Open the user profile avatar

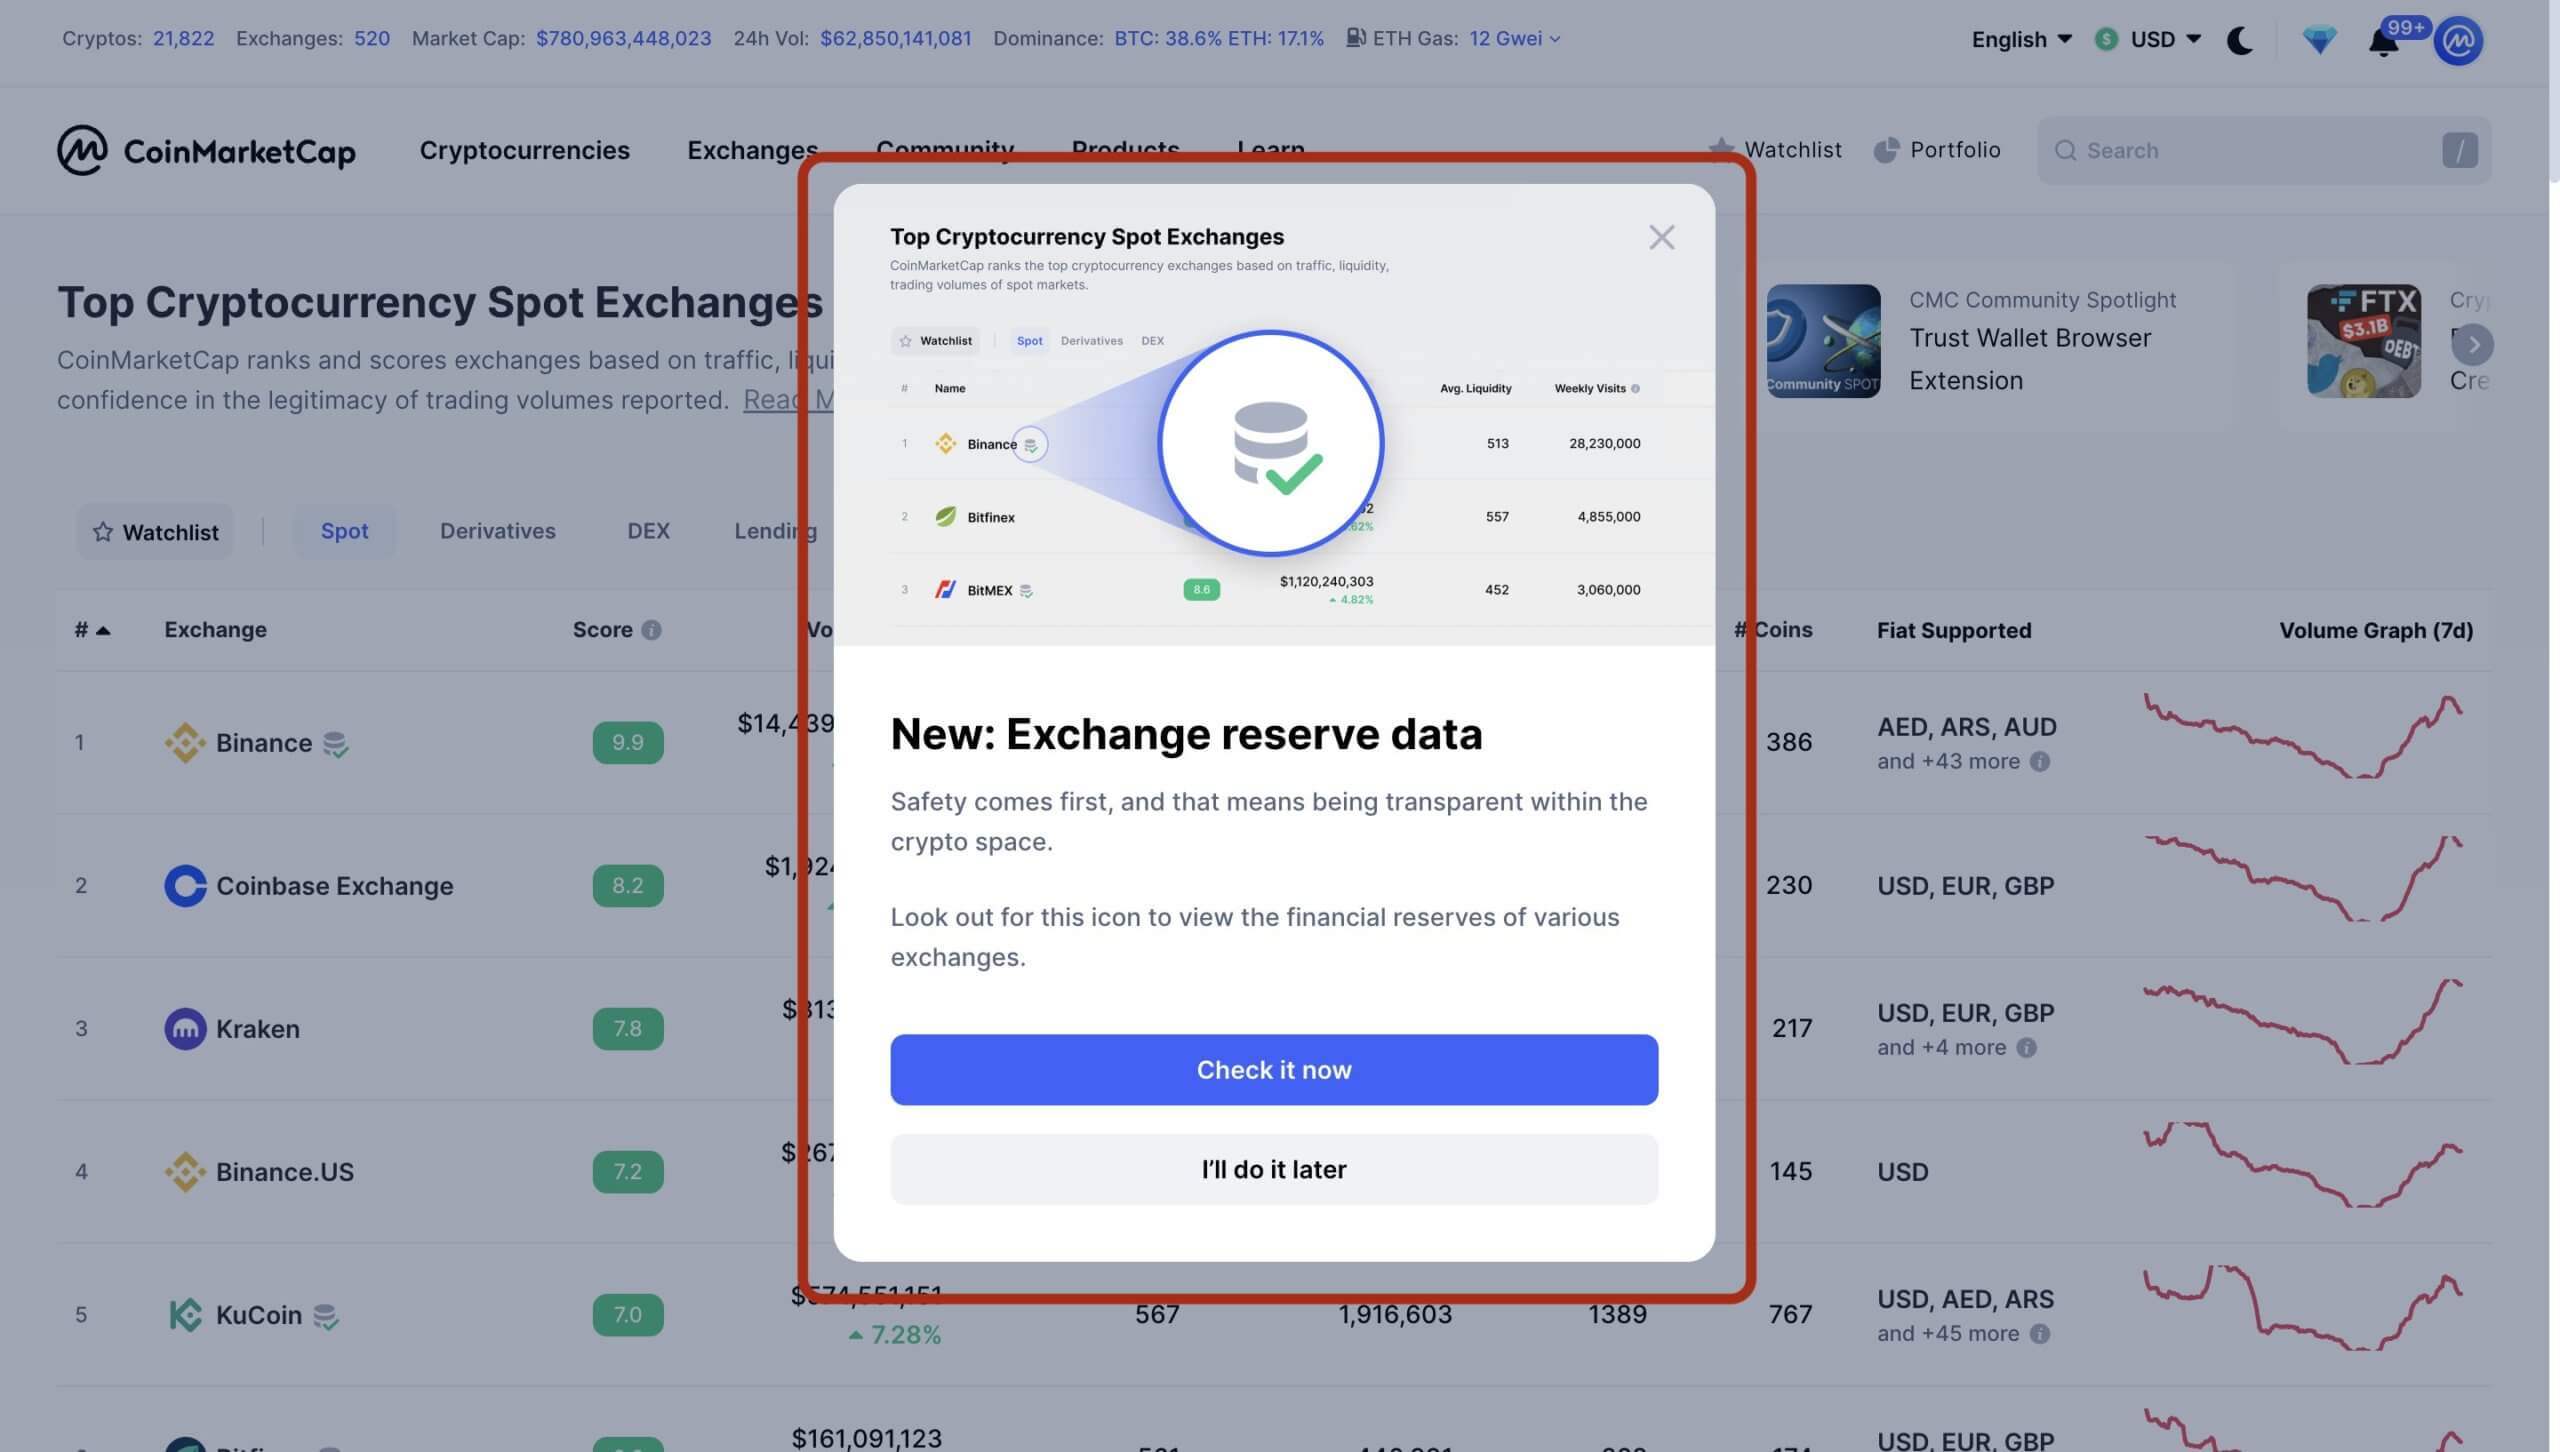pyautogui.click(x=2458, y=41)
